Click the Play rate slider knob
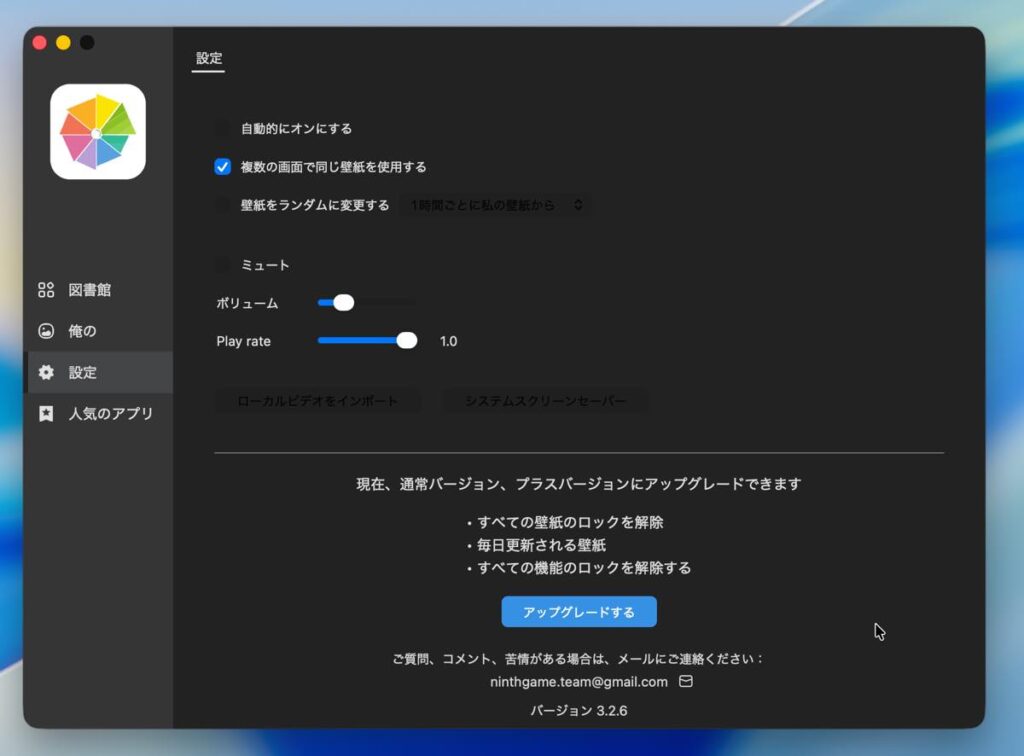Image resolution: width=1024 pixels, height=756 pixels. (407, 341)
